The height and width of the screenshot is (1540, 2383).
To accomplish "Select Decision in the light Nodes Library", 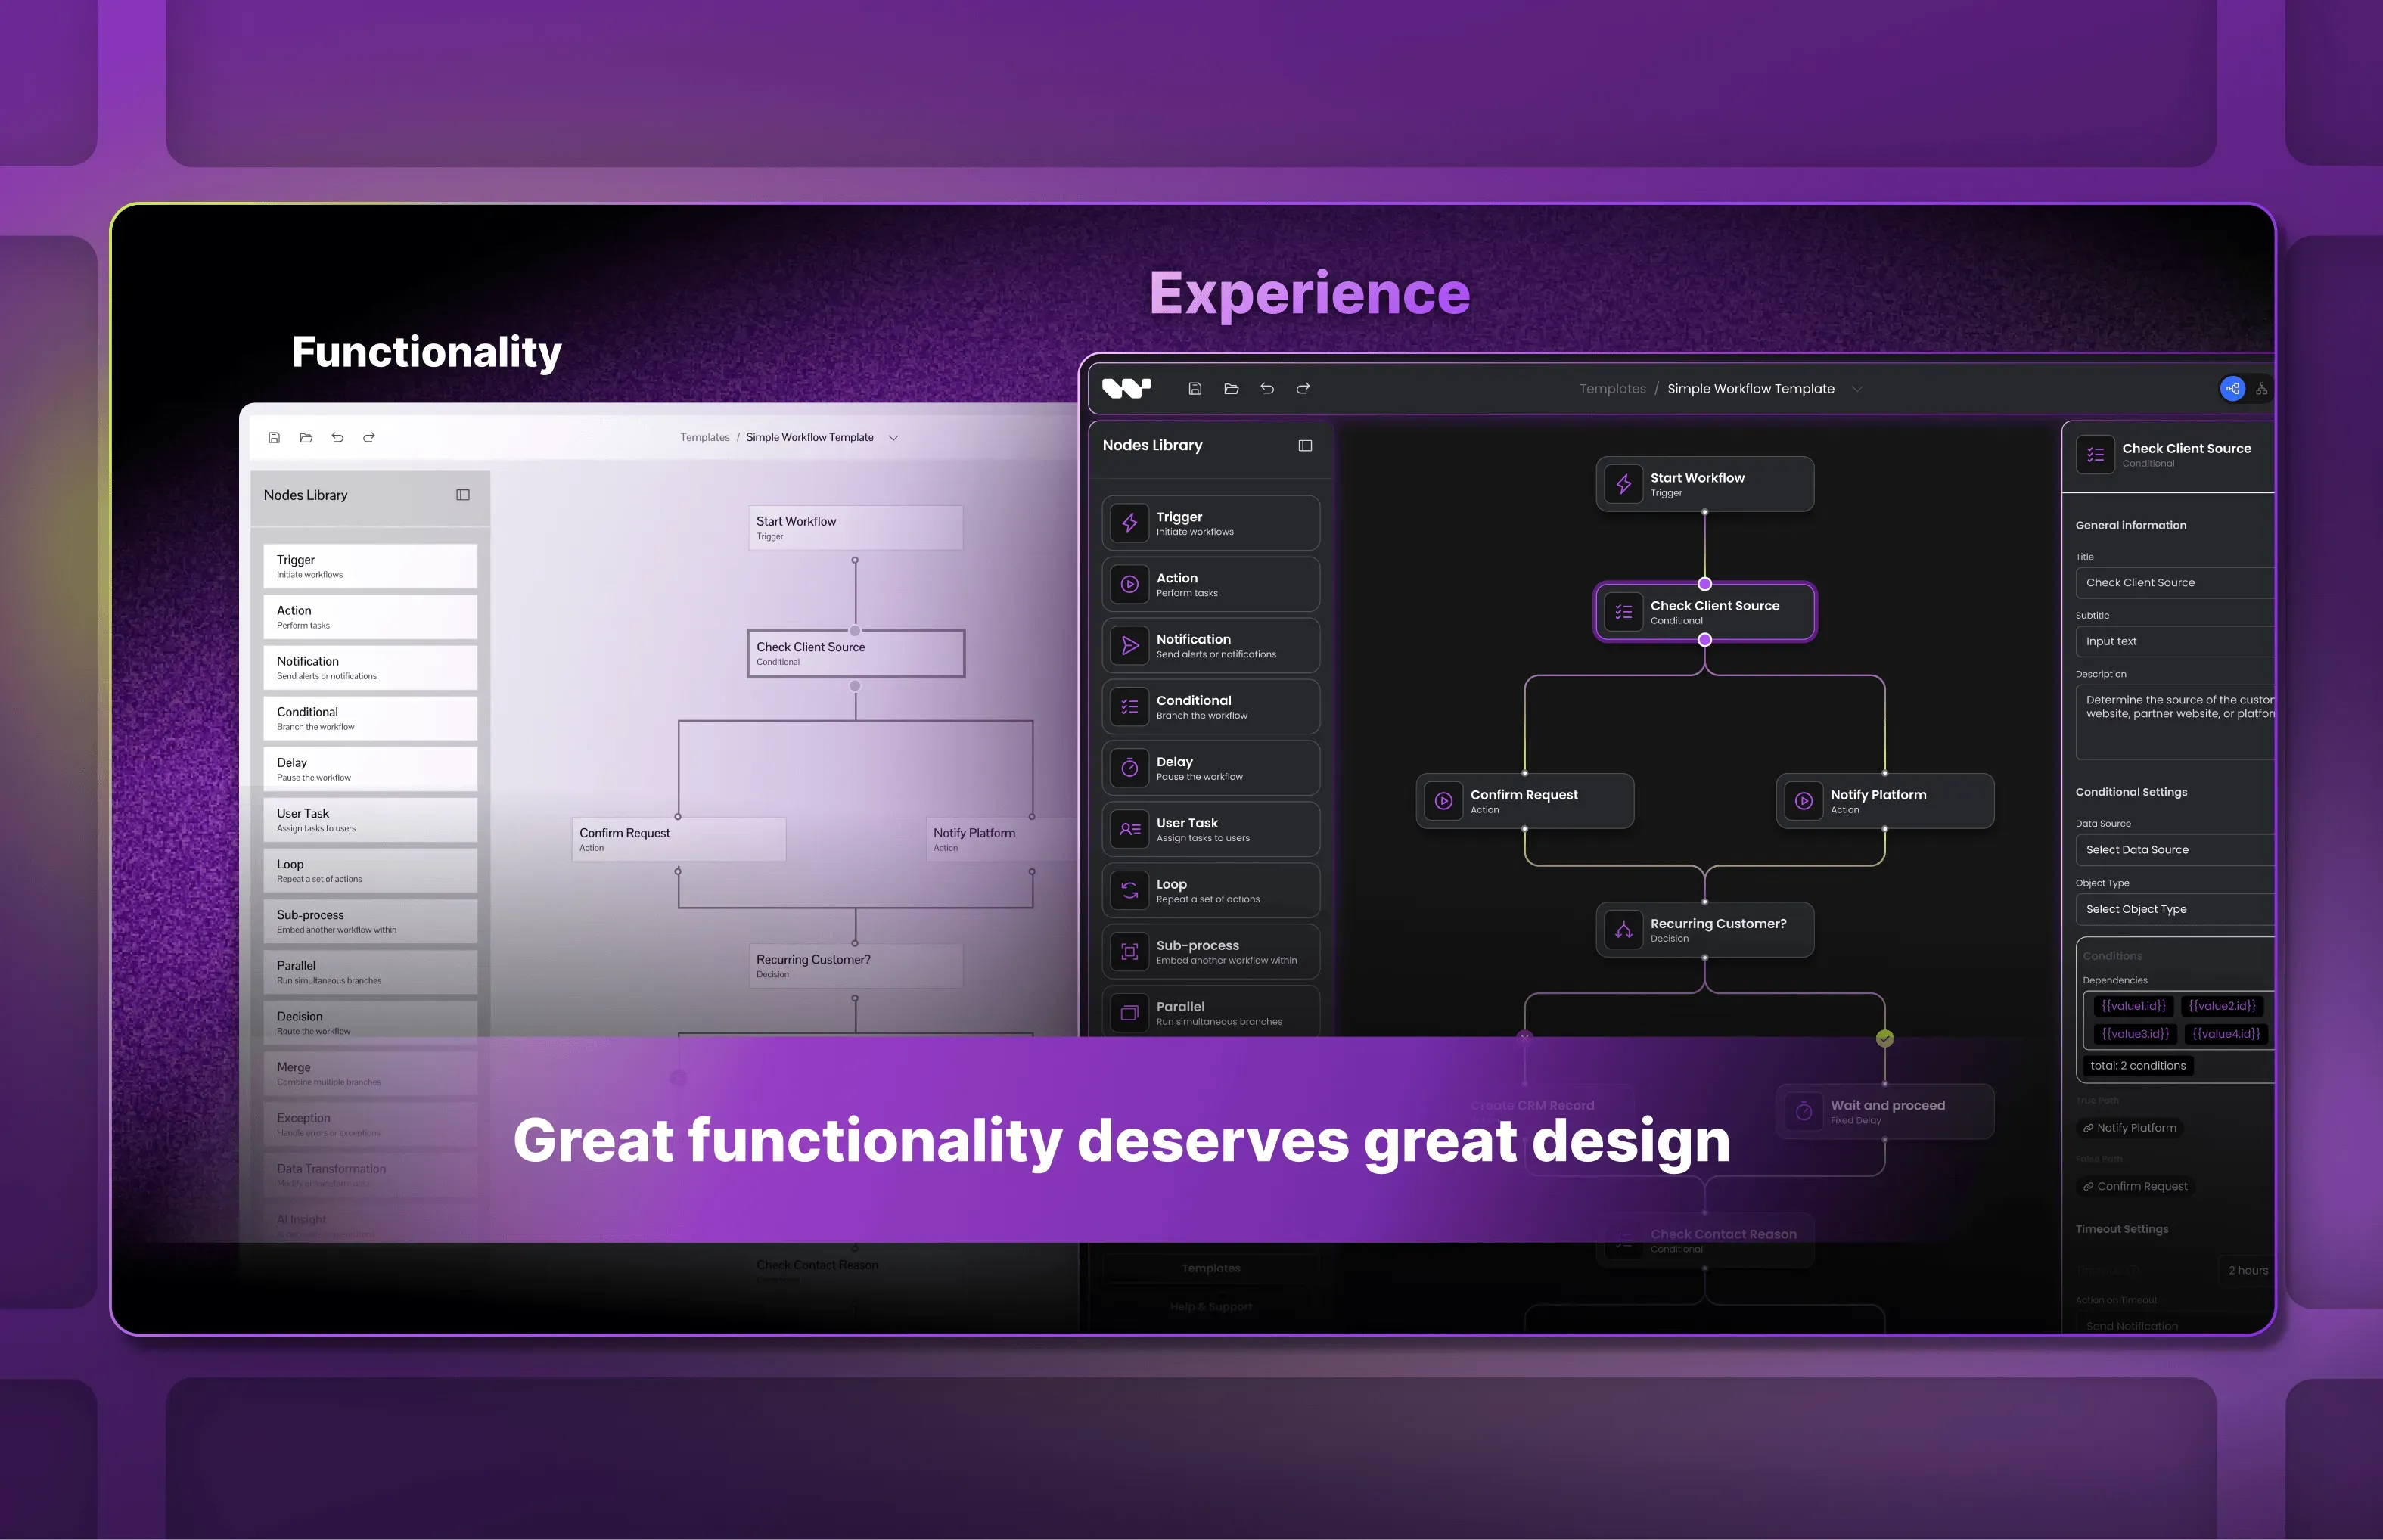I will pos(370,1023).
